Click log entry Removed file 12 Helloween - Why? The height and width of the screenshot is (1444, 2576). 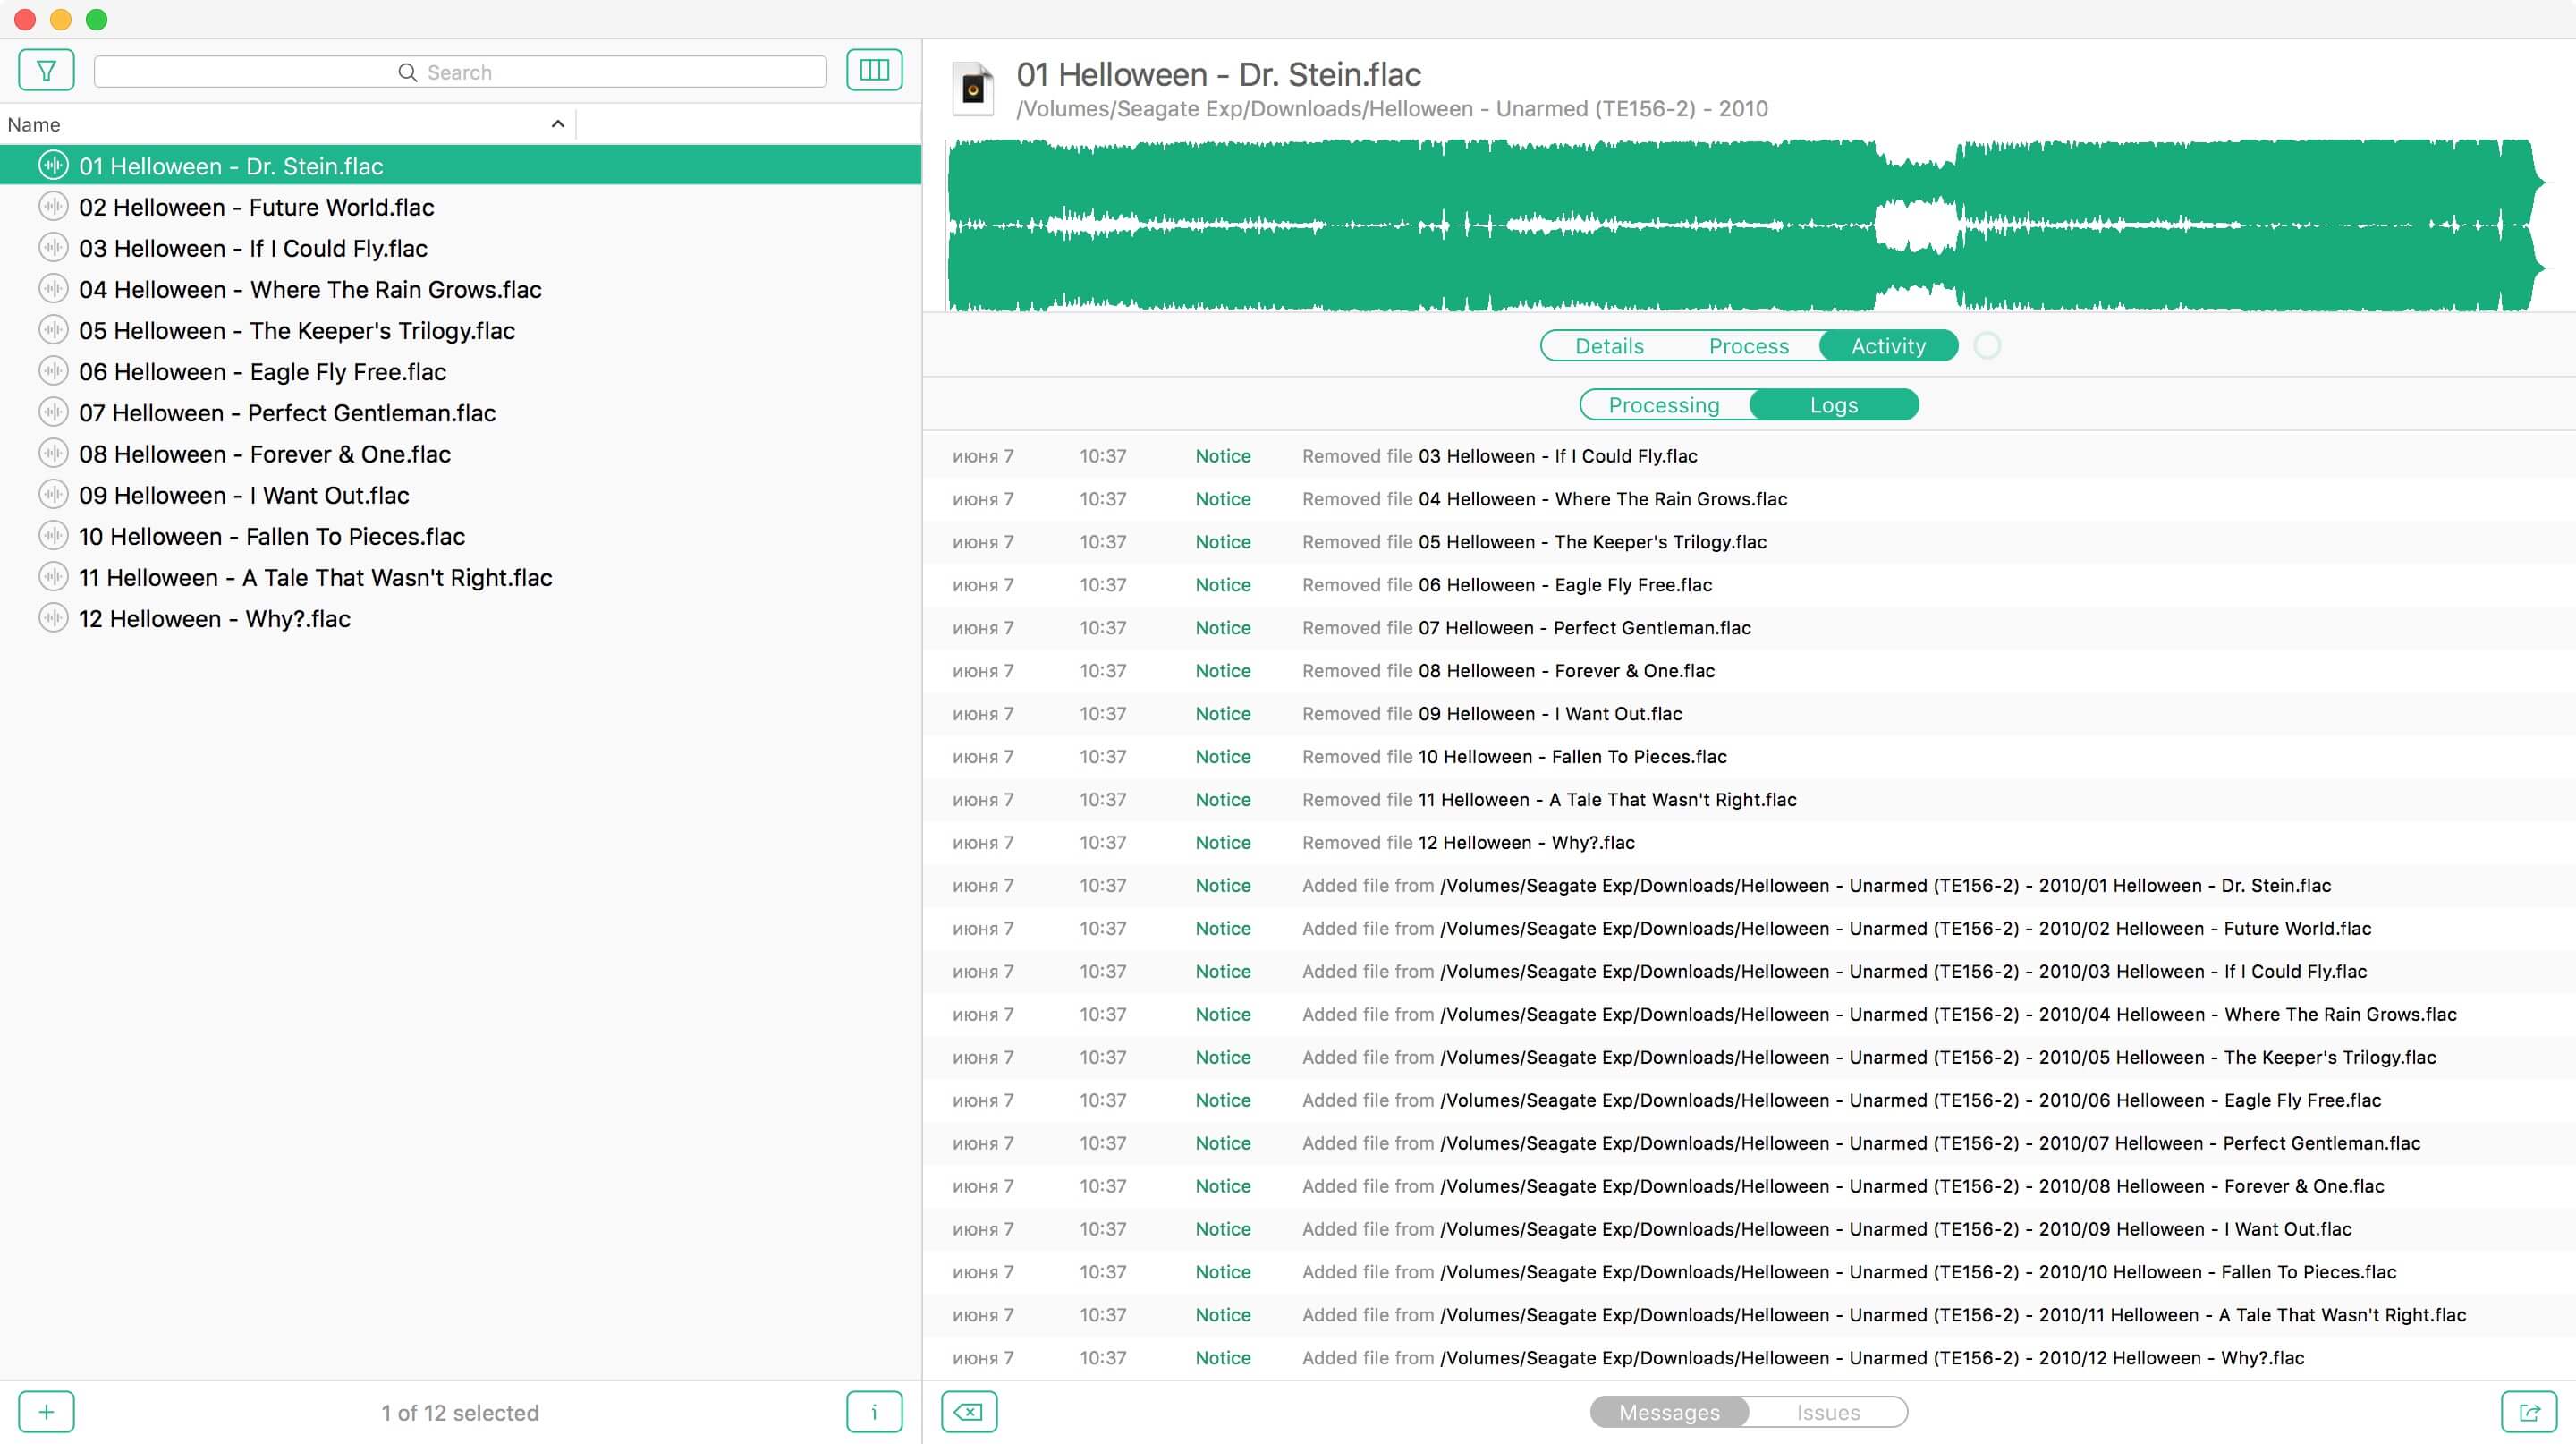click(x=1749, y=842)
